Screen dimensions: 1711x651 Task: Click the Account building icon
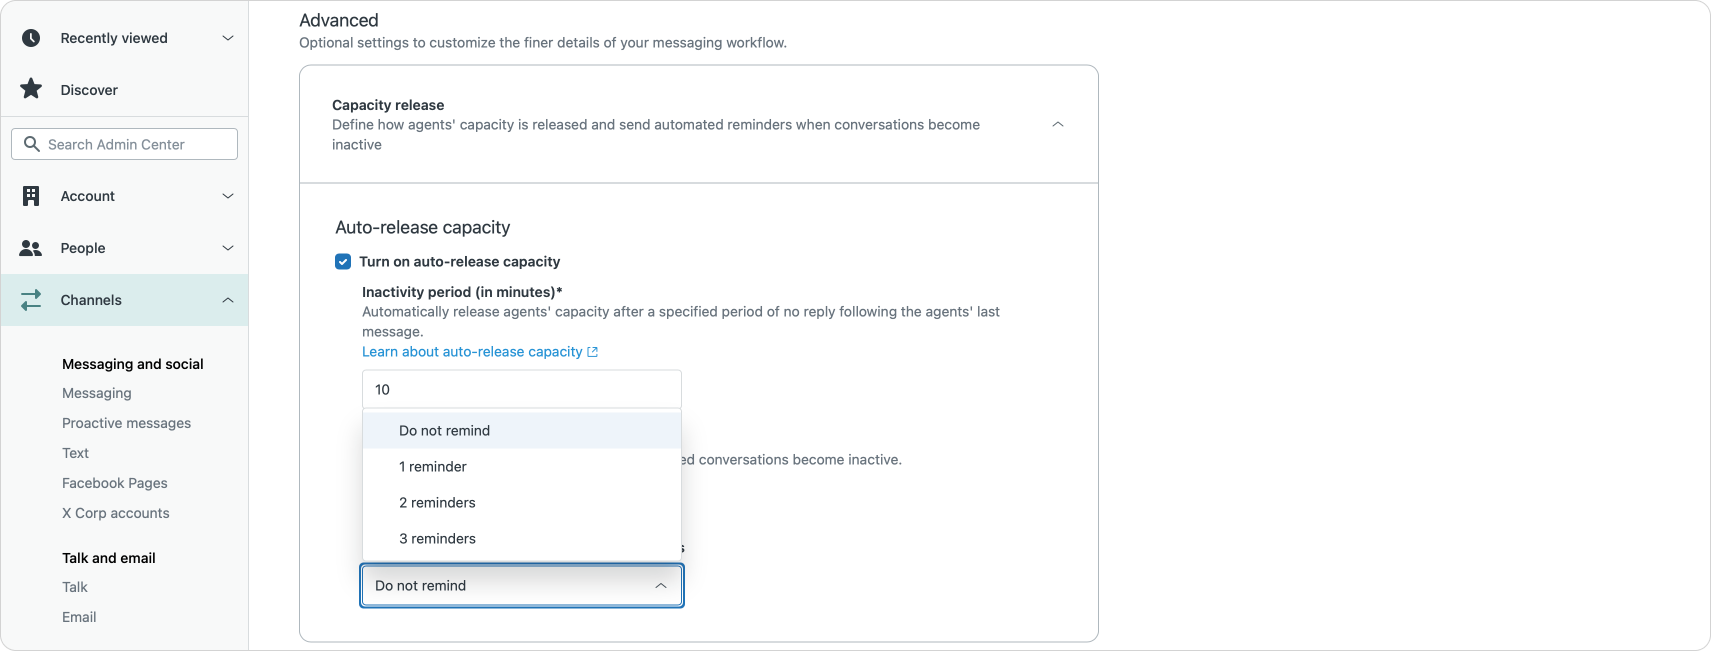point(31,196)
